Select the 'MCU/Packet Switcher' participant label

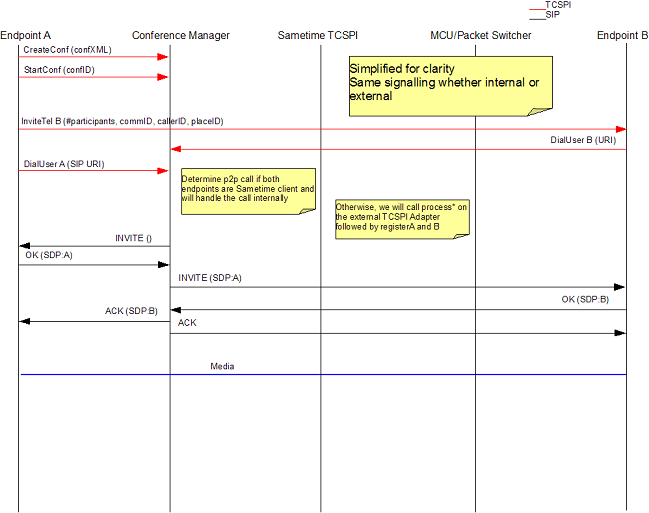(481, 36)
